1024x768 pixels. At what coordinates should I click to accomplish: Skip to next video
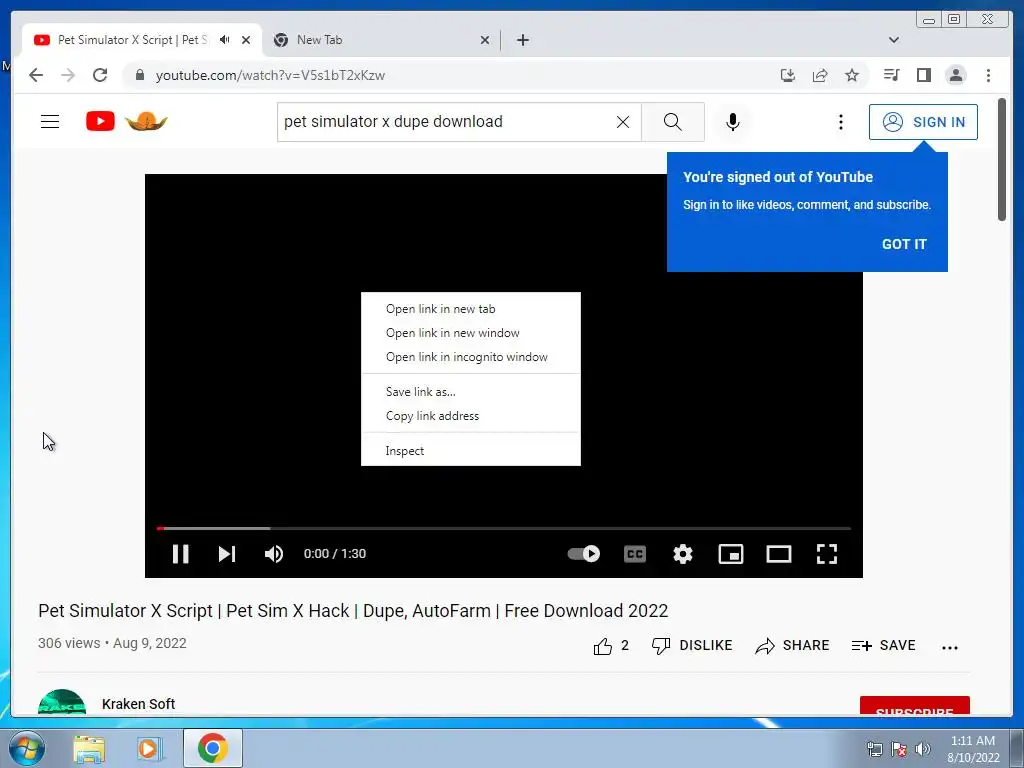point(227,554)
